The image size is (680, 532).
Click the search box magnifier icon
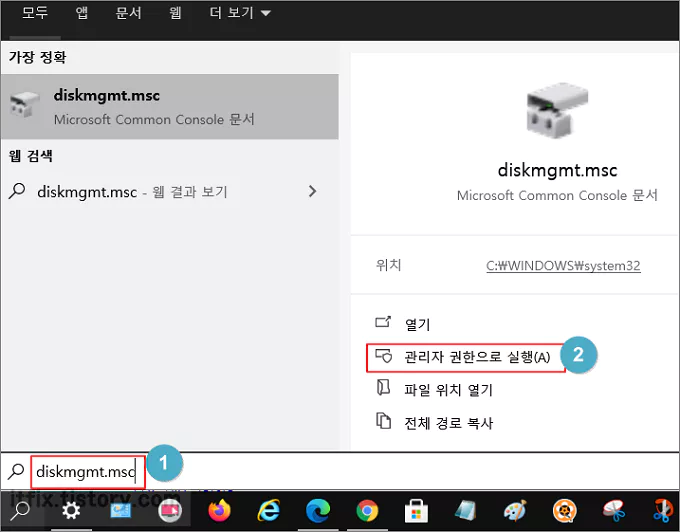(x=16, y=471)
